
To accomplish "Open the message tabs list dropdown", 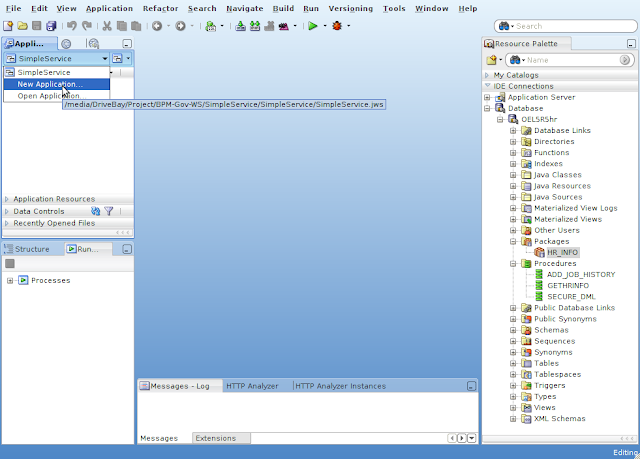I will pyautogui.click(x=471, y=438).
